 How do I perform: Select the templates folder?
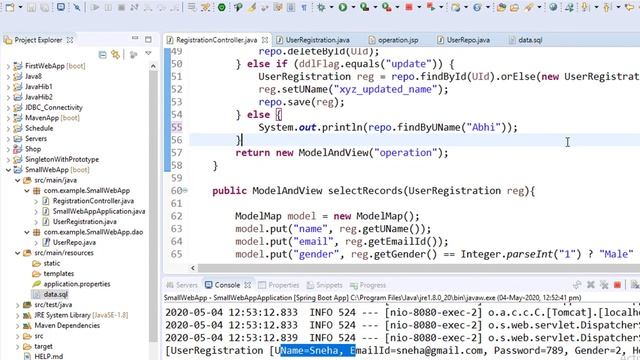click(59, 273)
